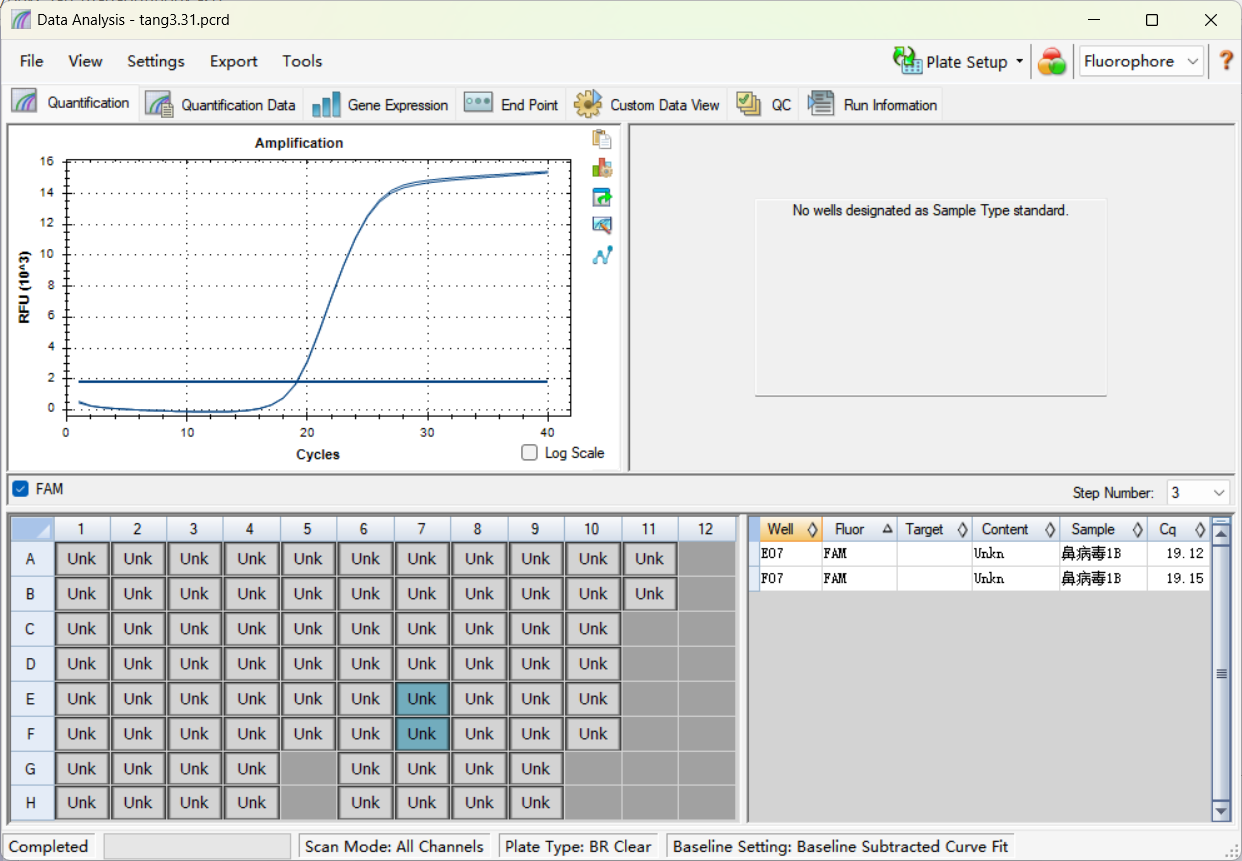
Task: Copy the amplification chart to clipboard
Action: (601, 139)
